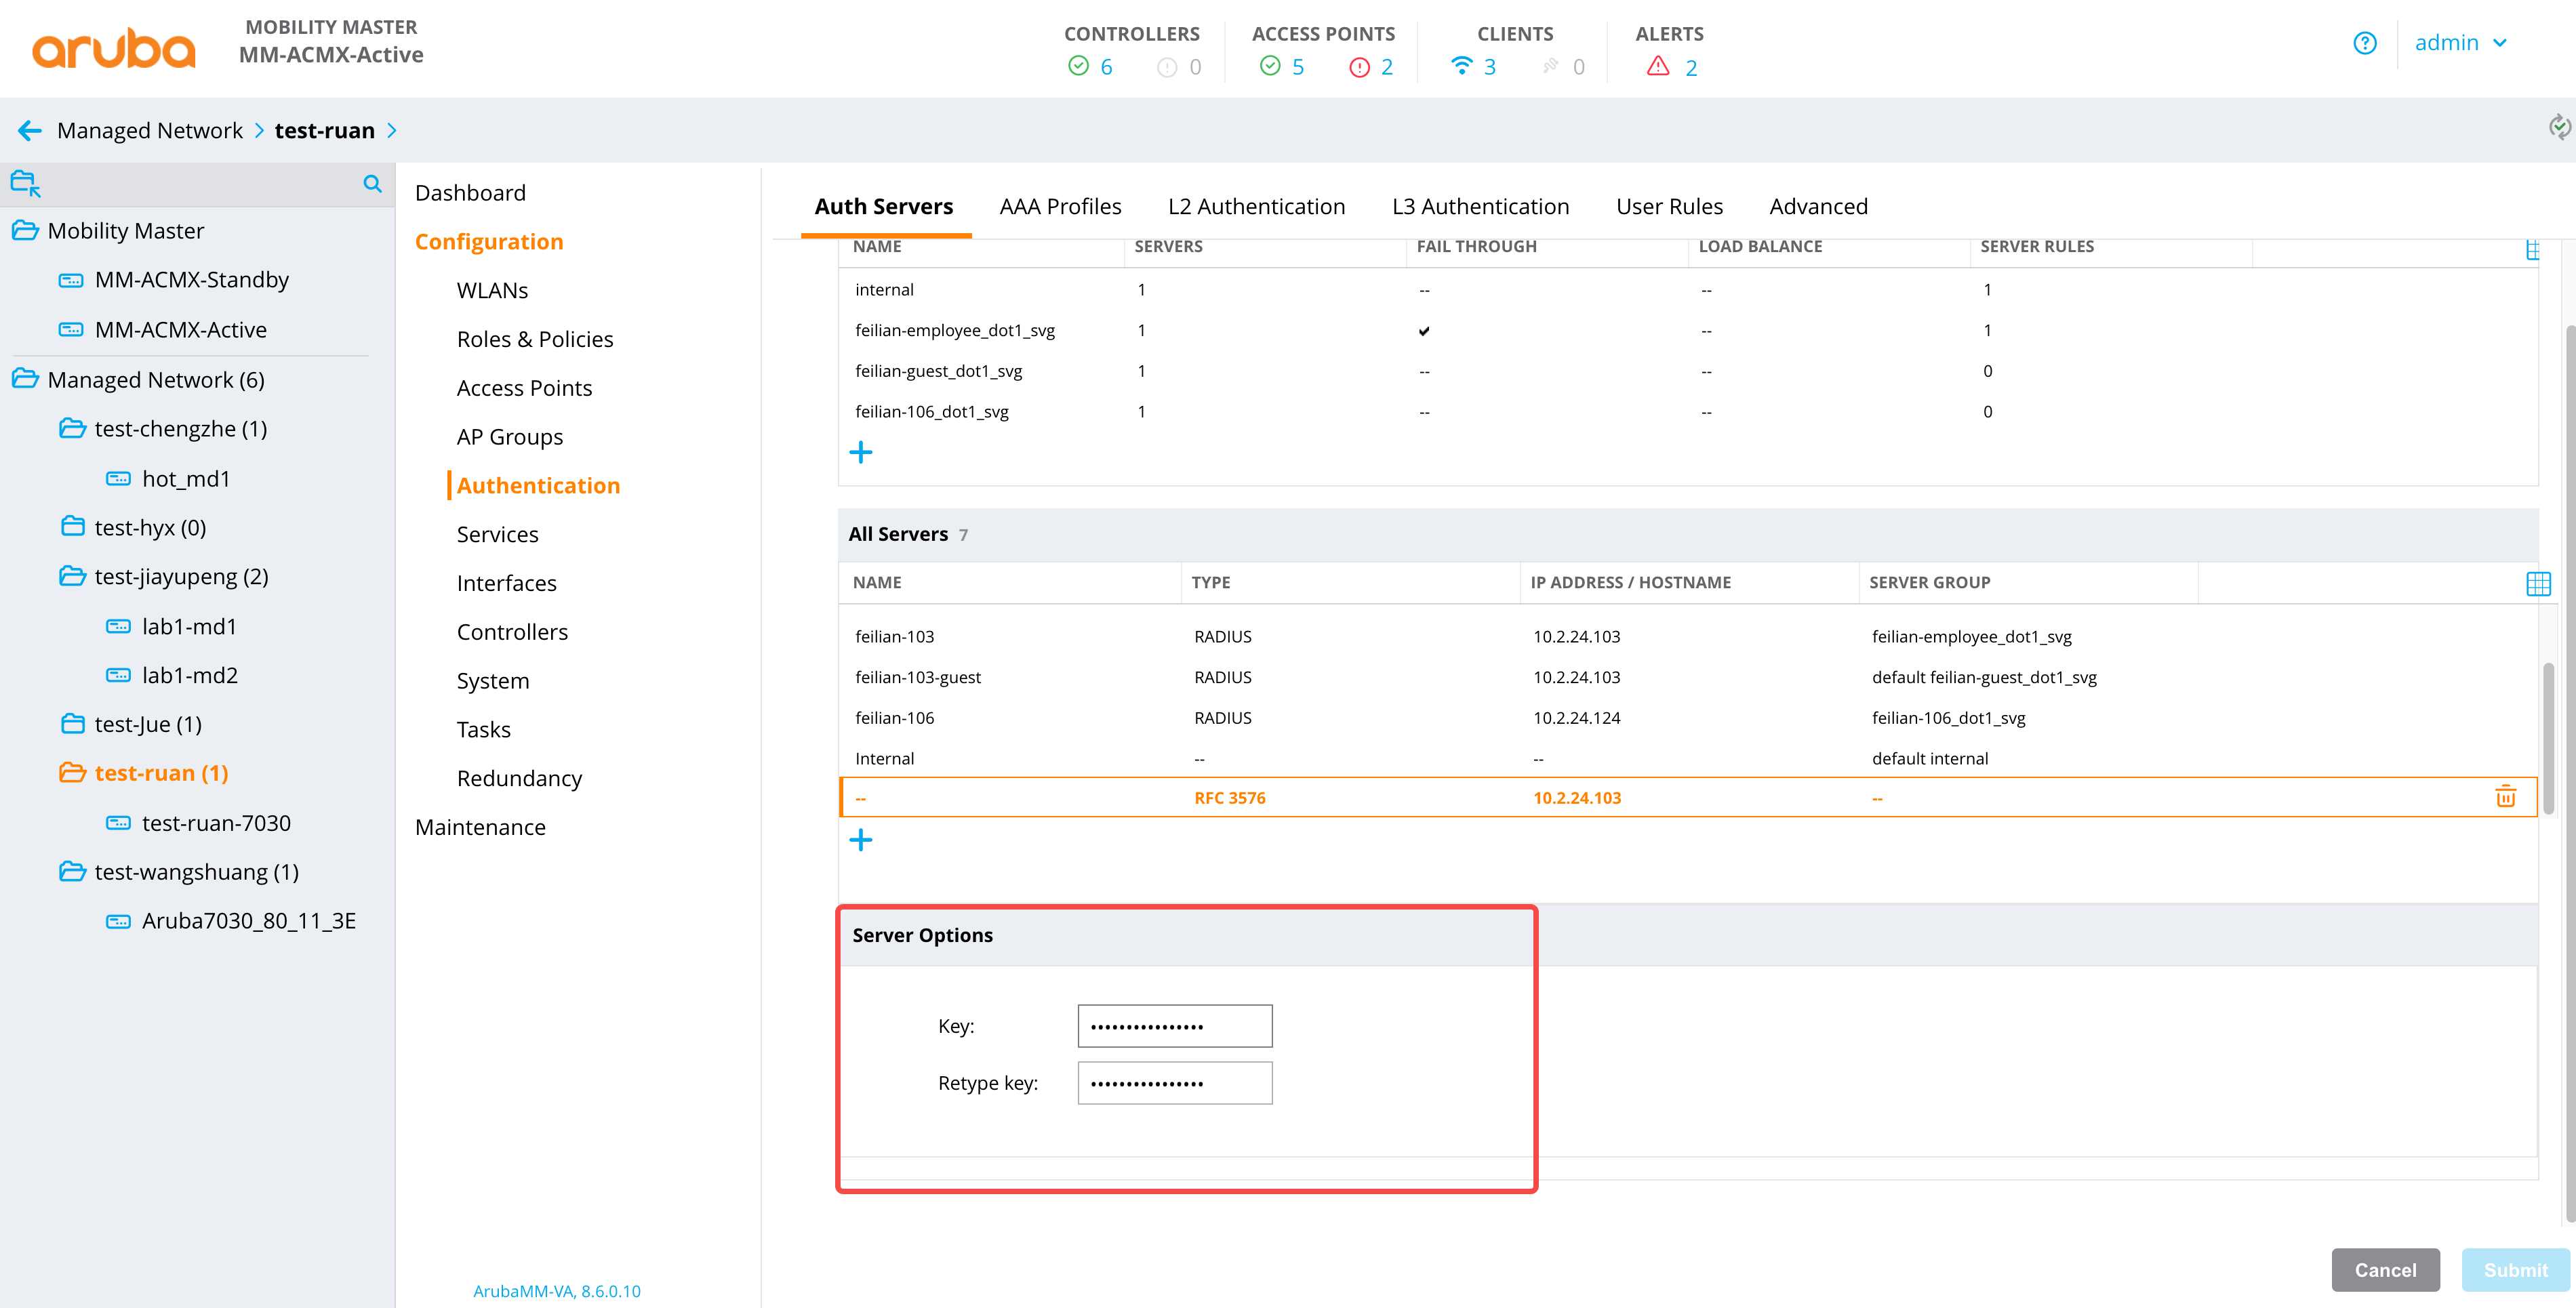Click the controllers up status icon
Screen dimensions: 2576x1308
pyautogui.click(x=1078, y=66)
